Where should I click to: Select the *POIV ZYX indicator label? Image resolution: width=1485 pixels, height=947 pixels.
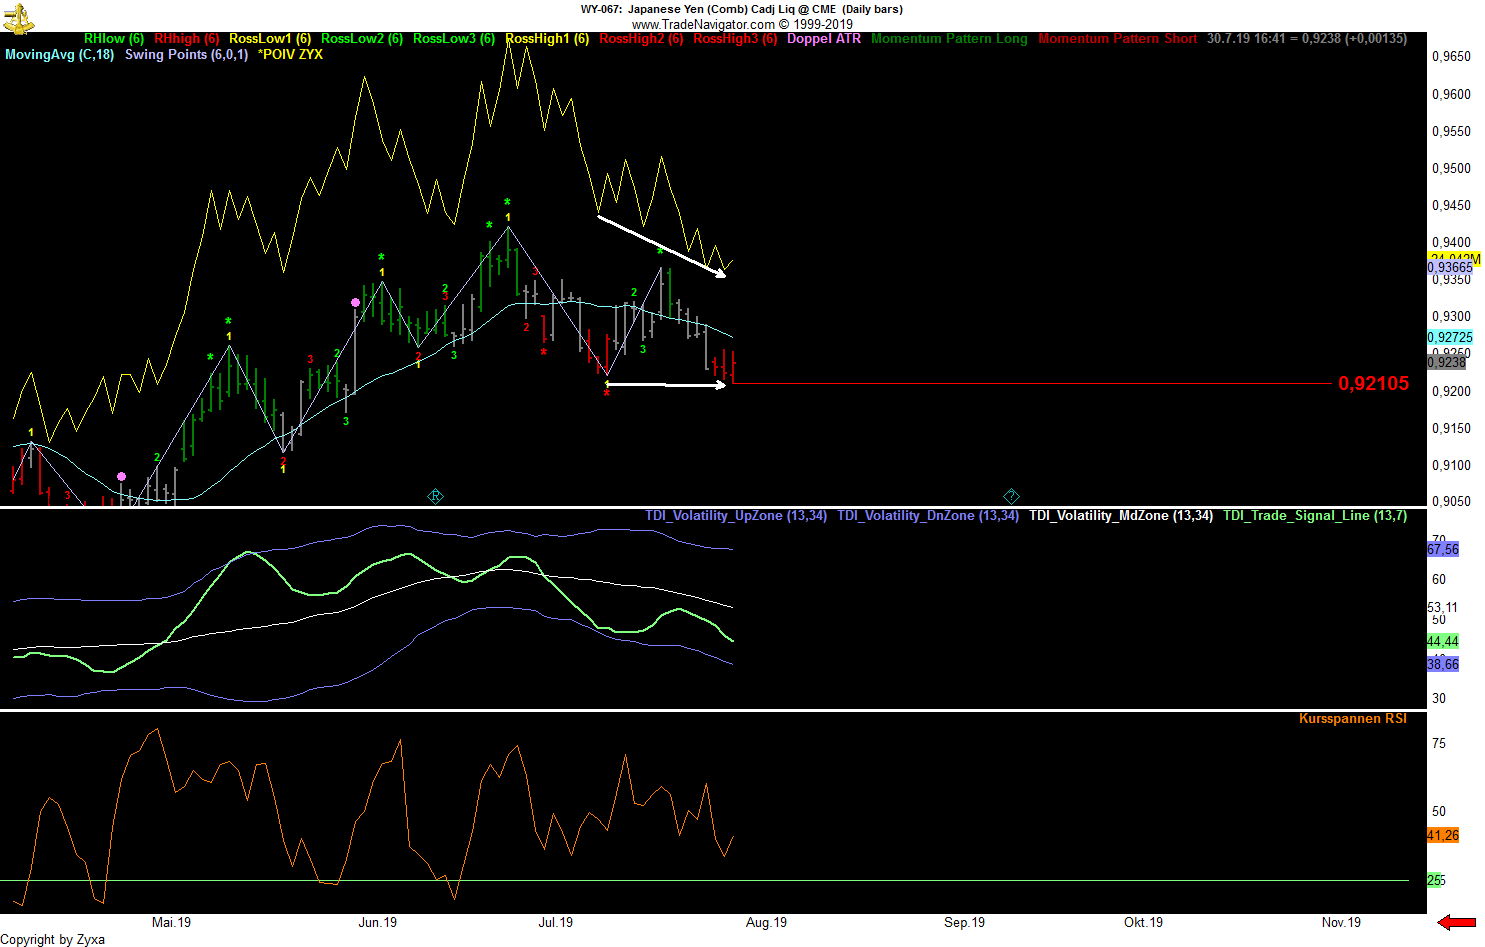click(291, 55)
